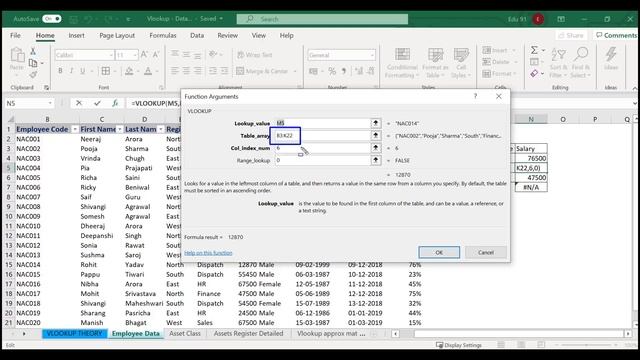The width and height of the screenshot is (640, 360).
Task: Open Cell Styles gallery
Action: [461, 63]
